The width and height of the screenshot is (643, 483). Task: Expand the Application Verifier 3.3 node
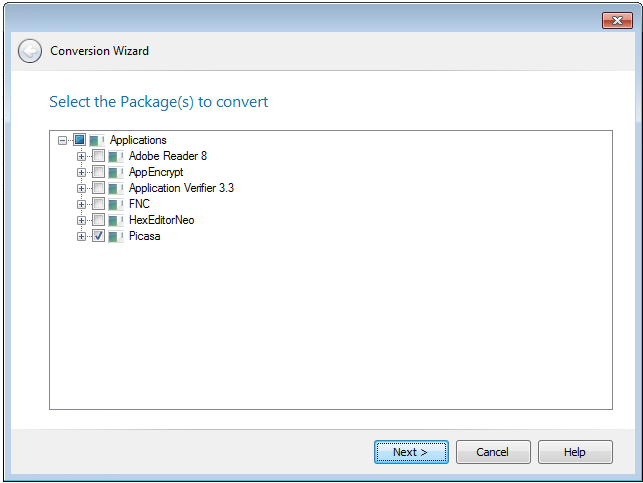[x=82, y=188]
